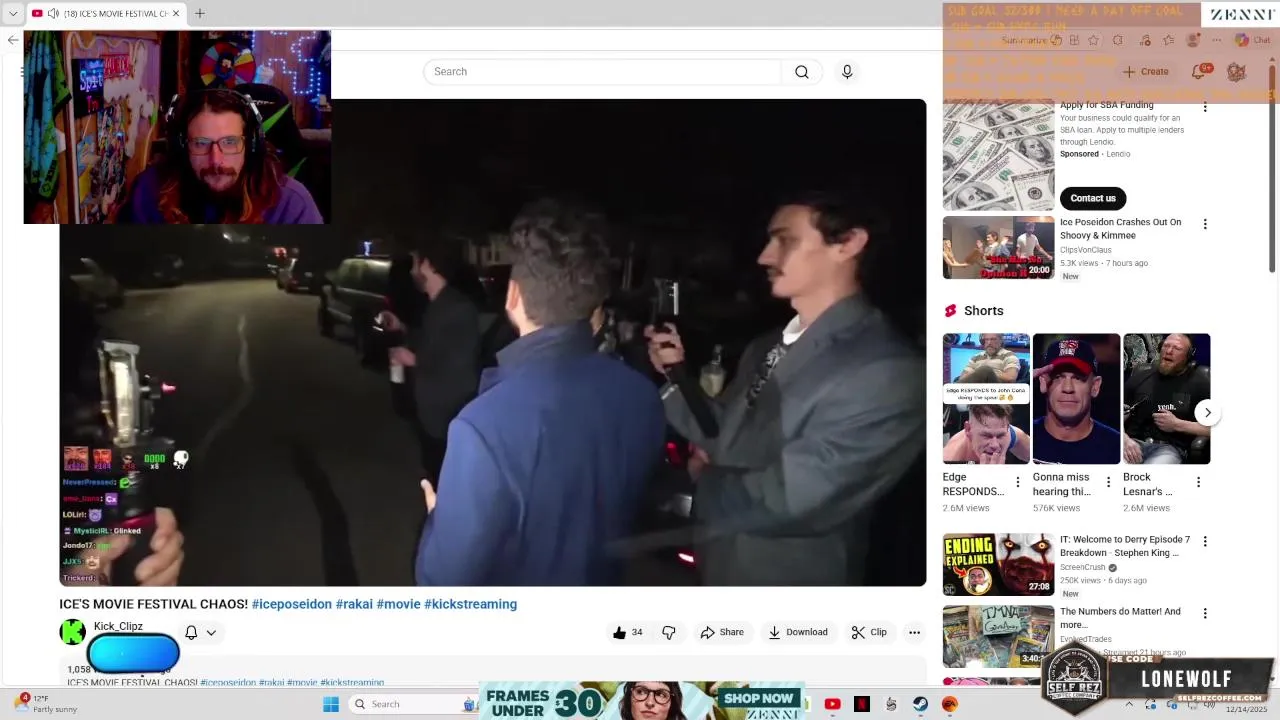
Task: Open the YouTube icon on the taskbar
Action: (832, 704)
